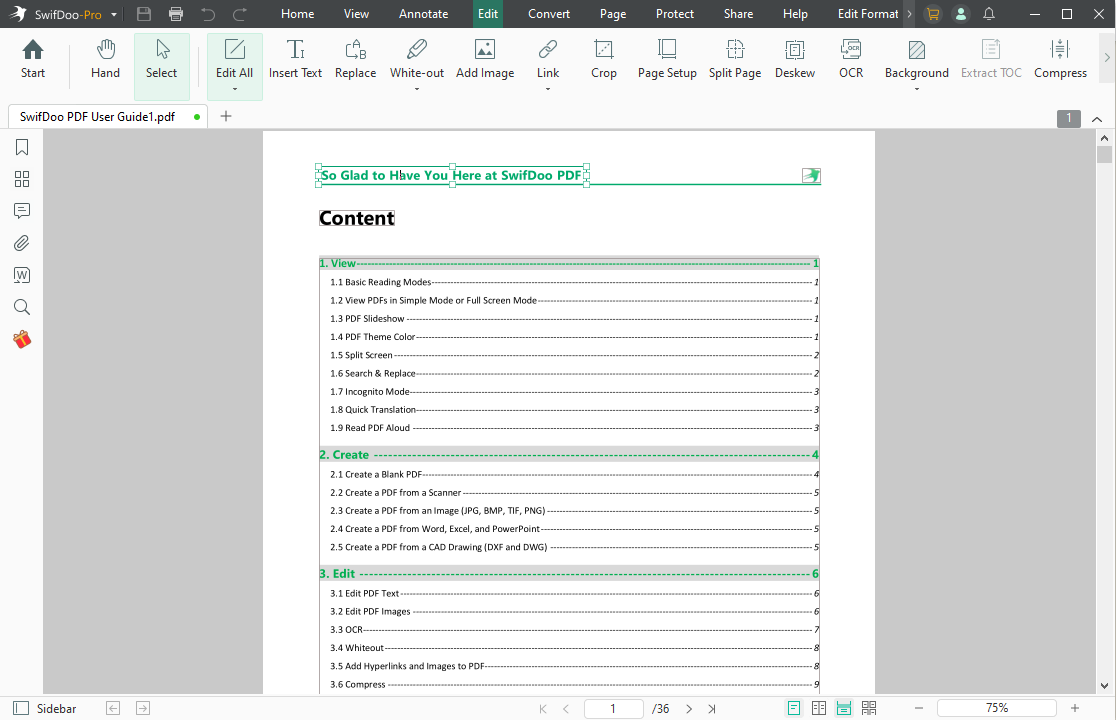This screenshot has height=720, width=1116.
Task: Jump to the first page
Action: 543,709
